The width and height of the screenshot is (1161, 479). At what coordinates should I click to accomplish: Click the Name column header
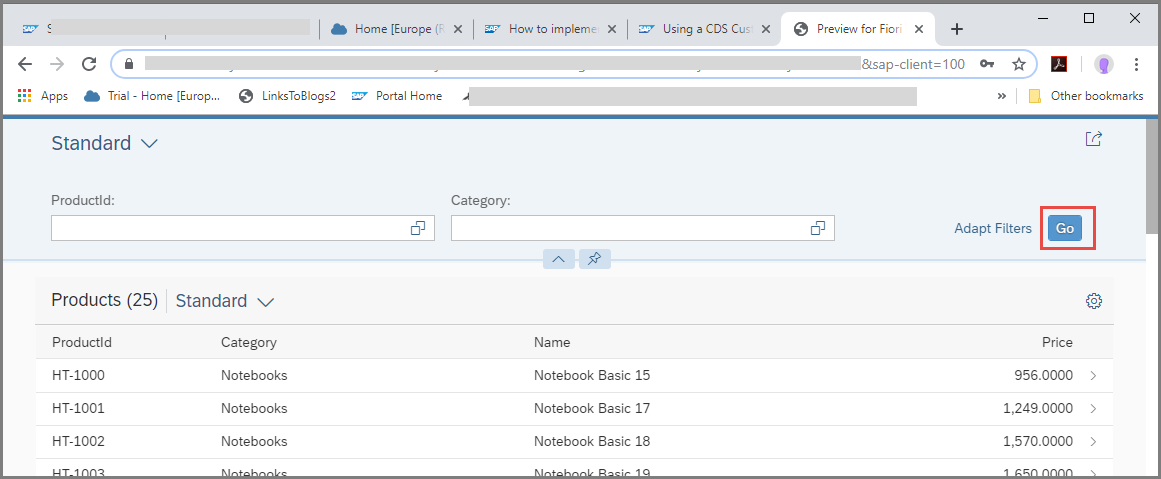click(x=552, y=342)
